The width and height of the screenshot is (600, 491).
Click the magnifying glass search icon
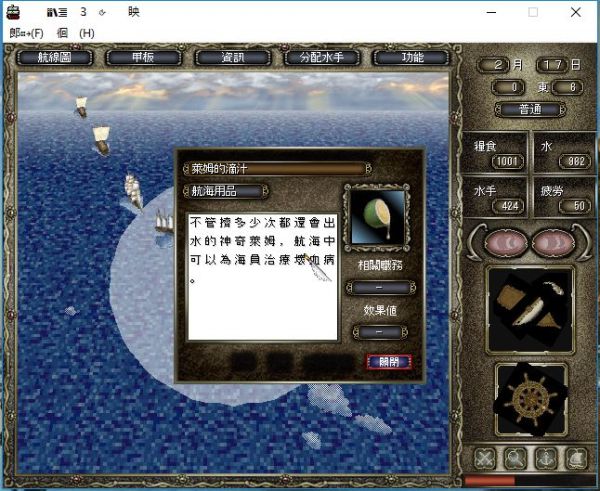click(515, 458)
